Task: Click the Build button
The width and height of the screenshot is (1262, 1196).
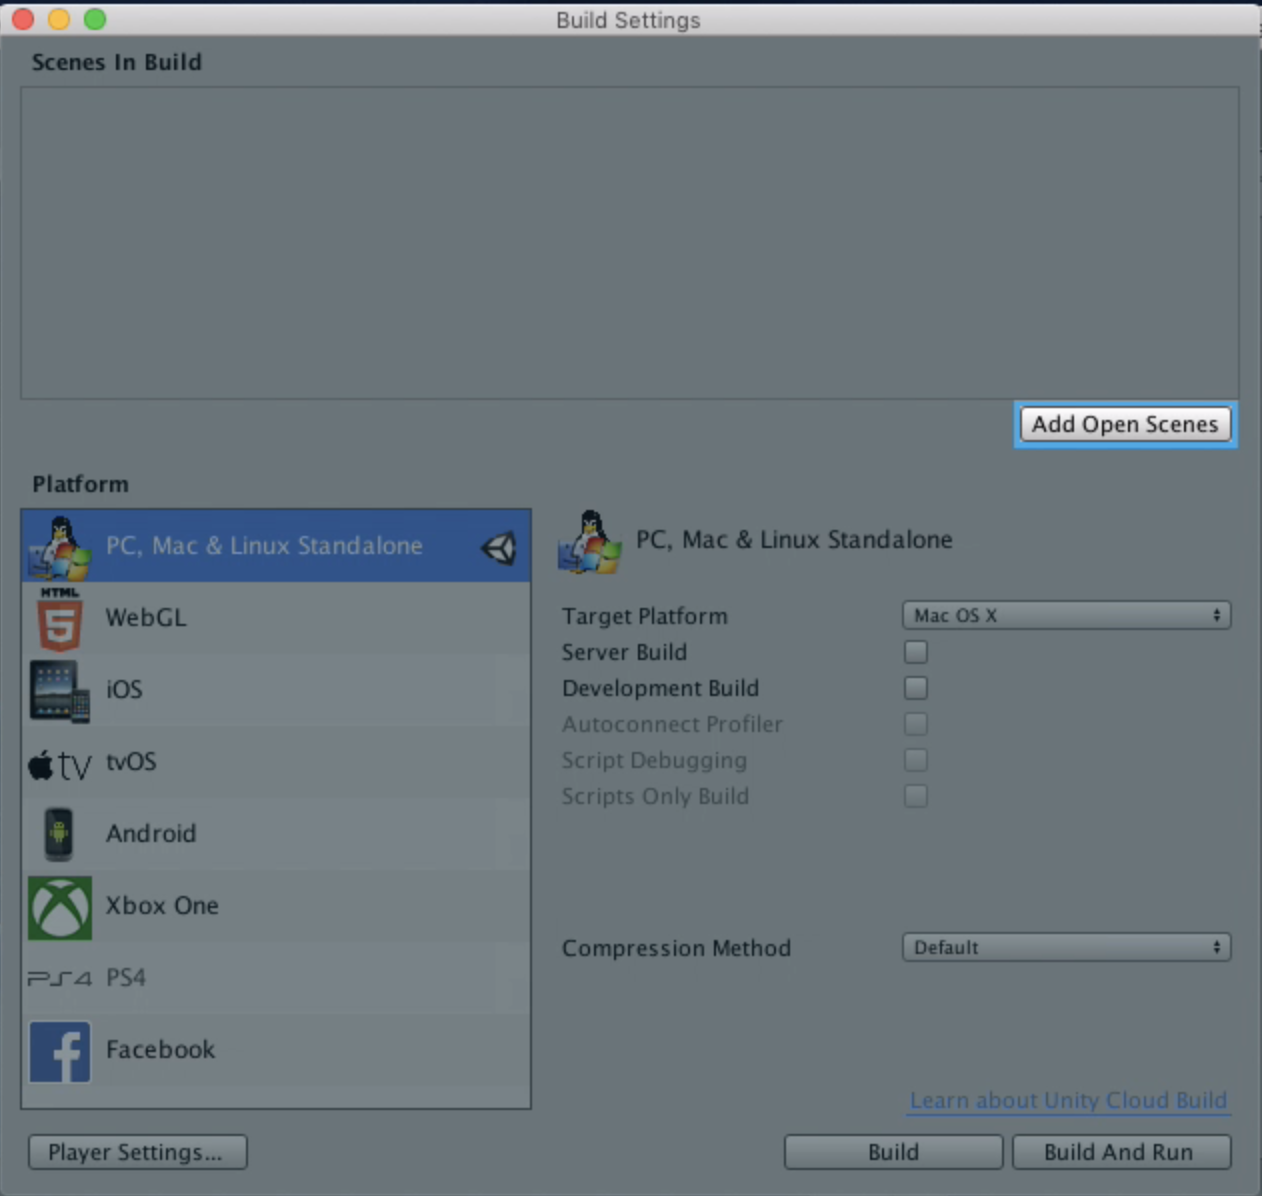Action: 893,1152
